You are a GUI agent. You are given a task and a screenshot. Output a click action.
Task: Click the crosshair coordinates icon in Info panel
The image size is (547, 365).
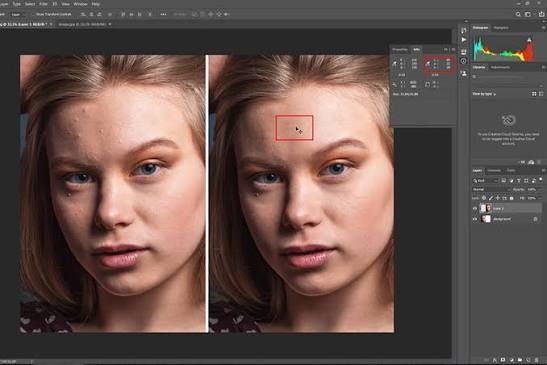point(394,84)
